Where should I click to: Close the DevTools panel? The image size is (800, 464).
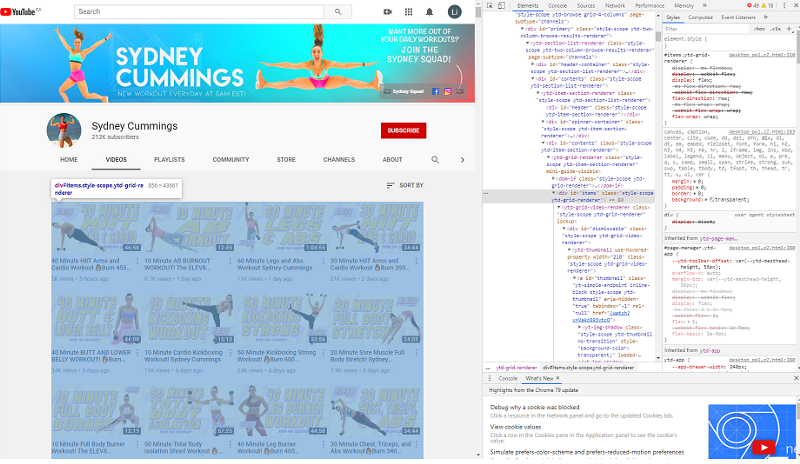click(795, 6)
